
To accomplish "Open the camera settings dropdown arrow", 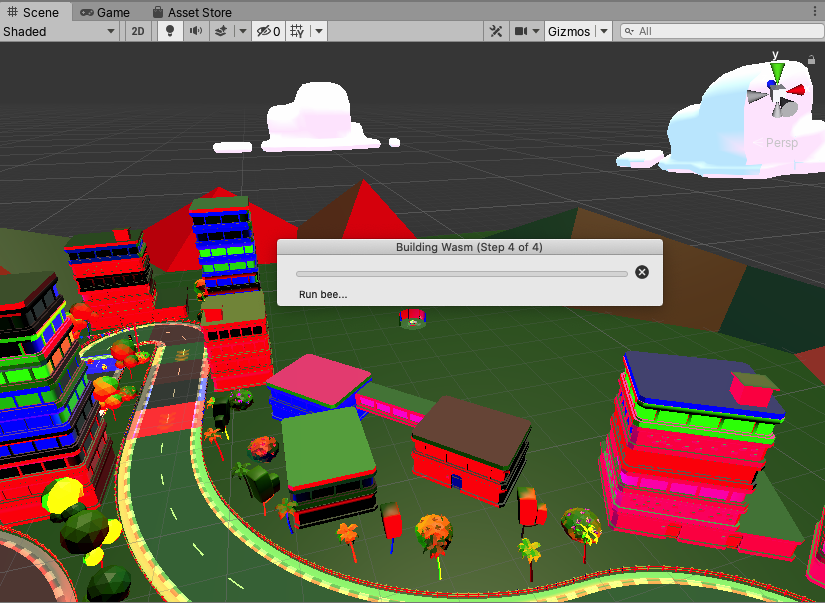I will (x=536, y=31).
